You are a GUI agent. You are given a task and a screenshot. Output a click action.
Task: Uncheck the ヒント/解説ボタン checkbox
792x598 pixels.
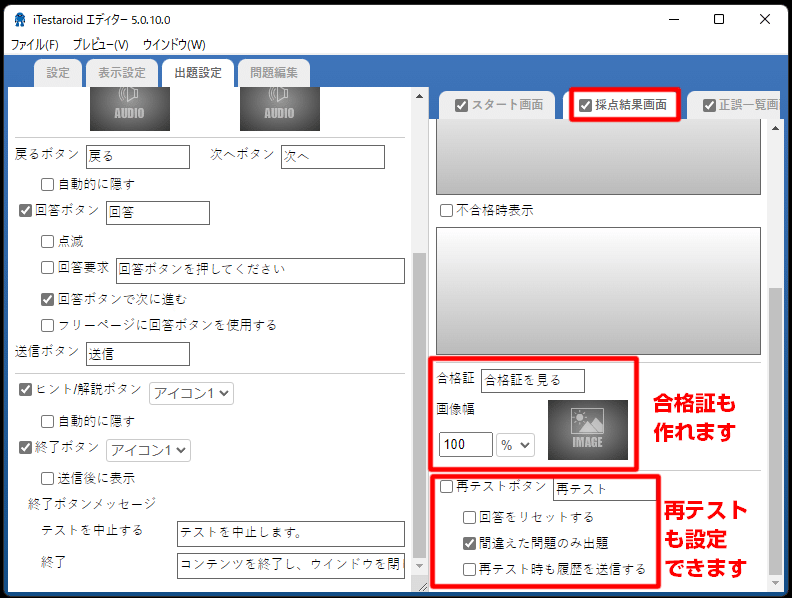click(x=25, y=389)
